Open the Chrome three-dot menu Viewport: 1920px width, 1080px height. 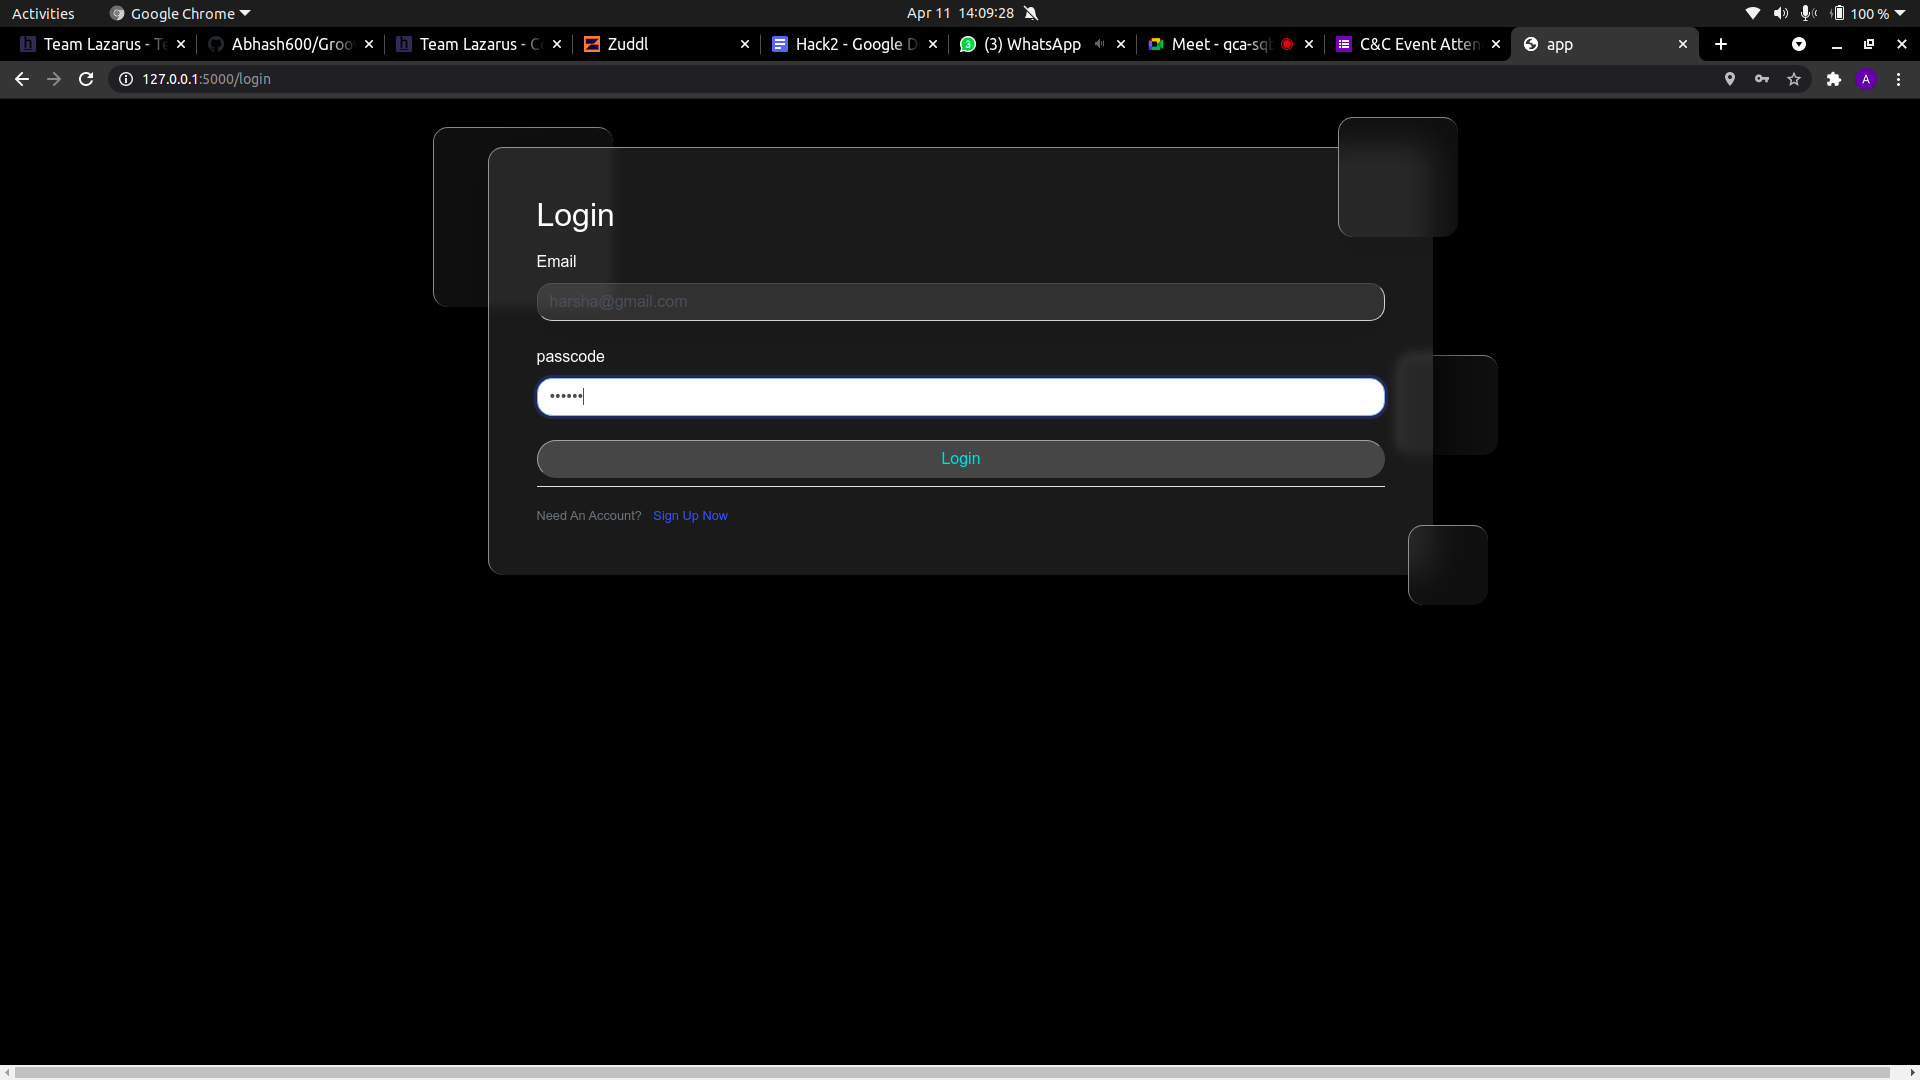[1899, 79]
